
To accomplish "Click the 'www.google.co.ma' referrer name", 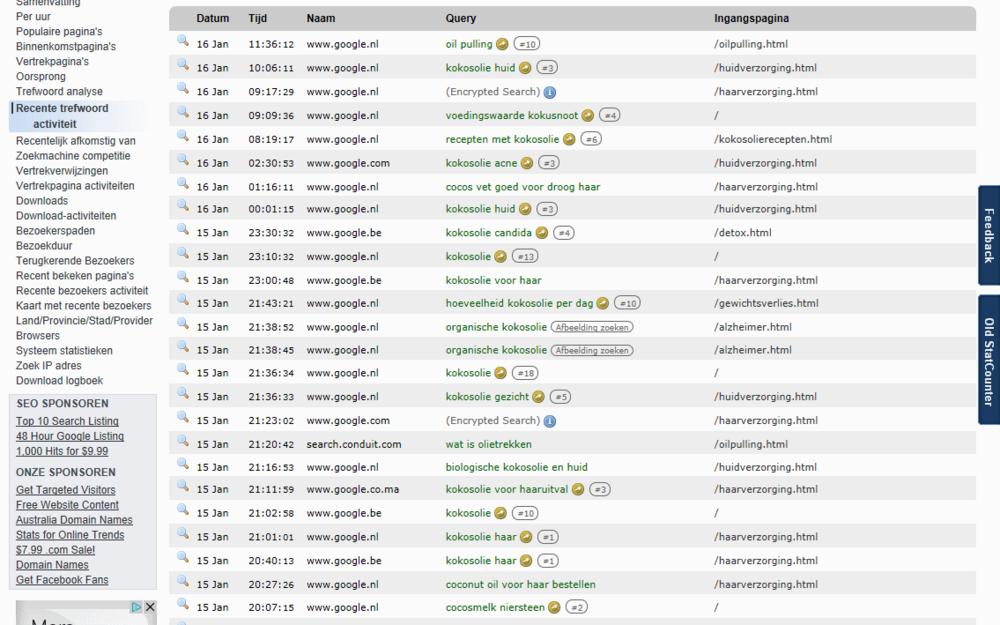I will tap(353, 490).
